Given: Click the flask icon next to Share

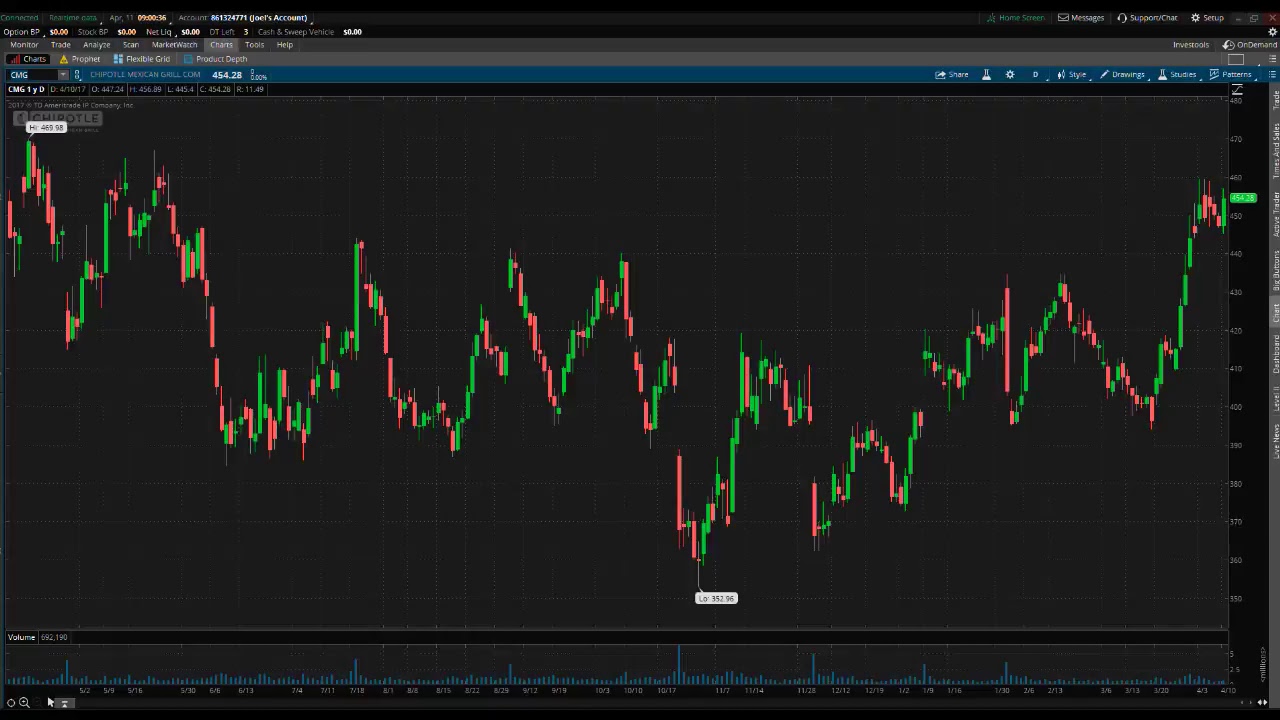Looking at the screenshot, I should pos(986,75).
